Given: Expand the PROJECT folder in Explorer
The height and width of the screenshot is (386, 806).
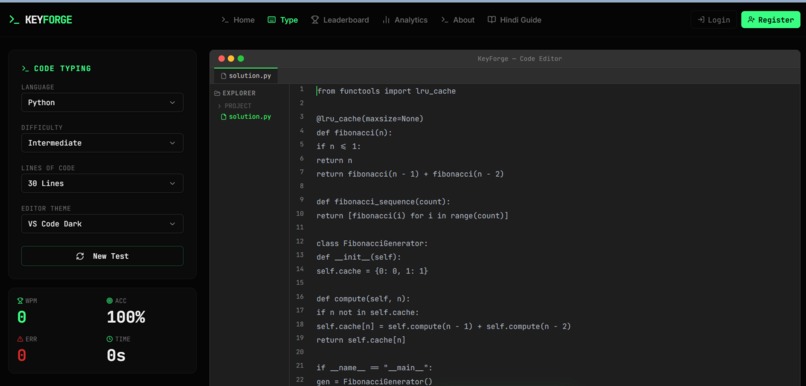Looking at the screenshot, I should click(234, 106).
